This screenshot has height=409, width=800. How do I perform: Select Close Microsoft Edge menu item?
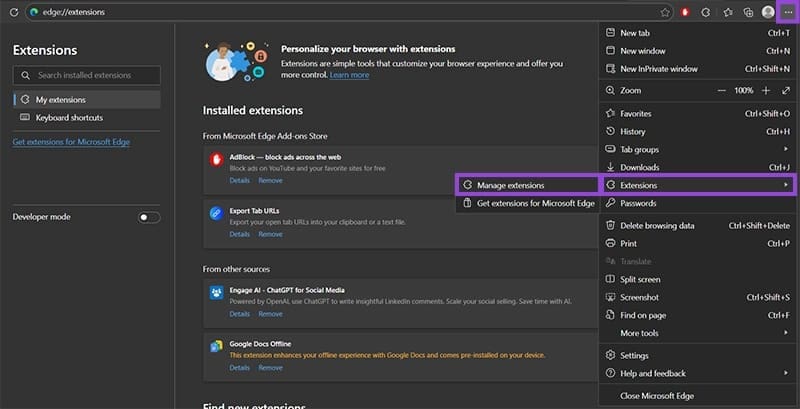pyautogui.click(x=697, y=396)
